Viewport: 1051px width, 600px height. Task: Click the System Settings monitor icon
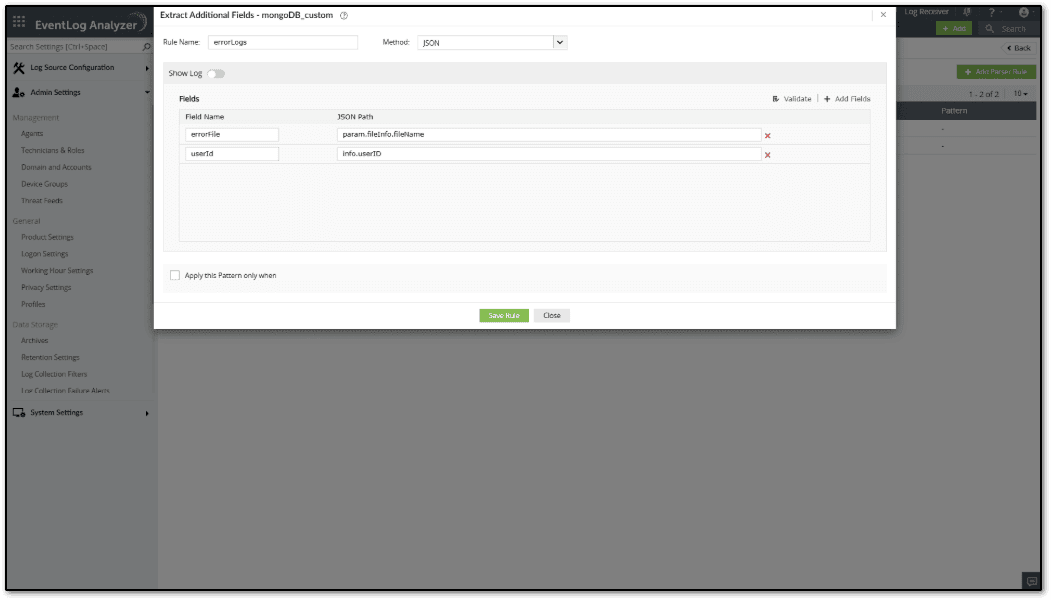pyautogui.click(x=19, y=413)
